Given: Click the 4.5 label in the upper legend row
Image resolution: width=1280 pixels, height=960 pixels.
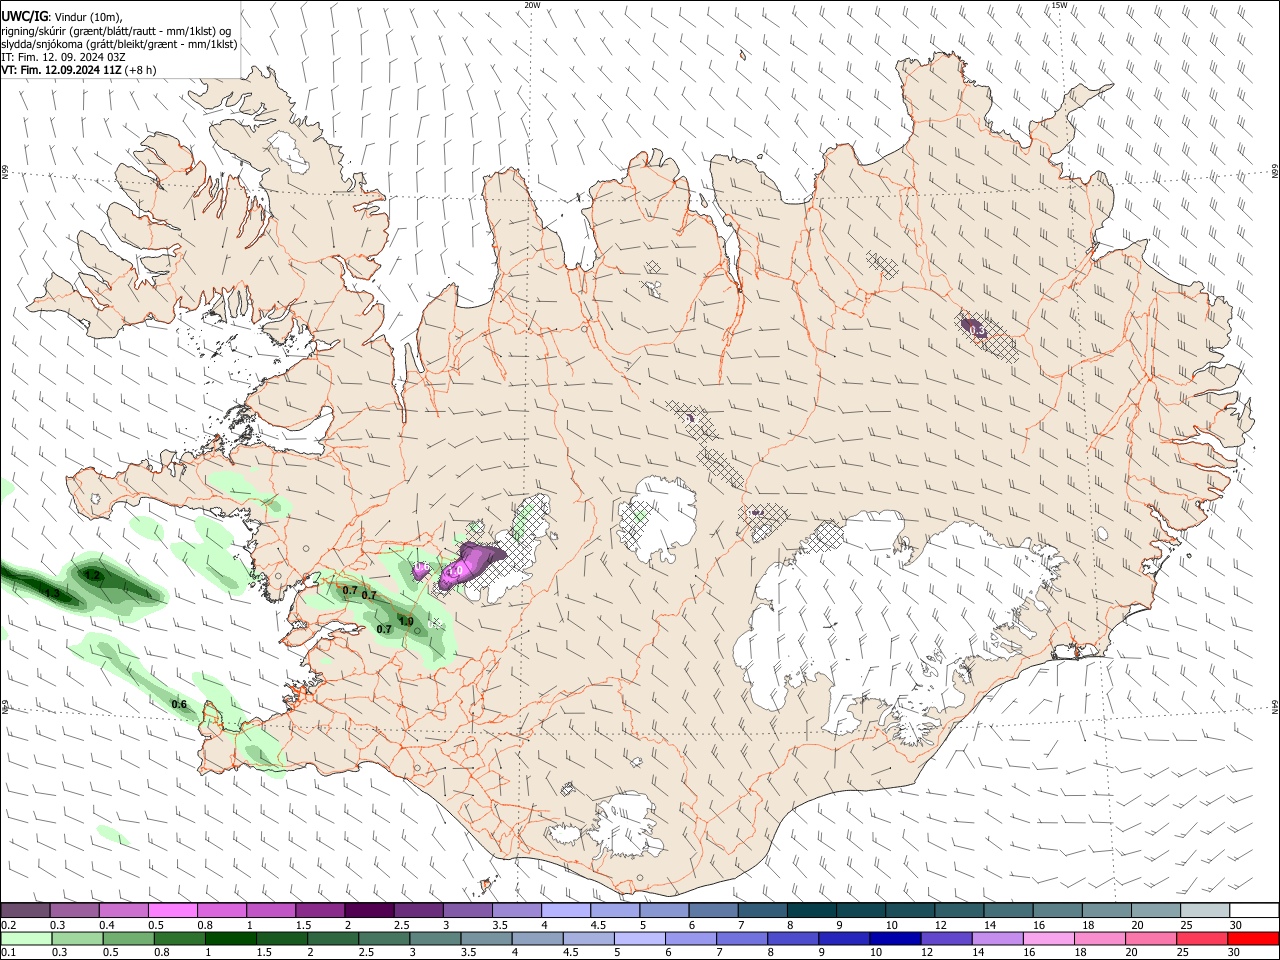Looking at the screenshot, I should coord(598,926).
